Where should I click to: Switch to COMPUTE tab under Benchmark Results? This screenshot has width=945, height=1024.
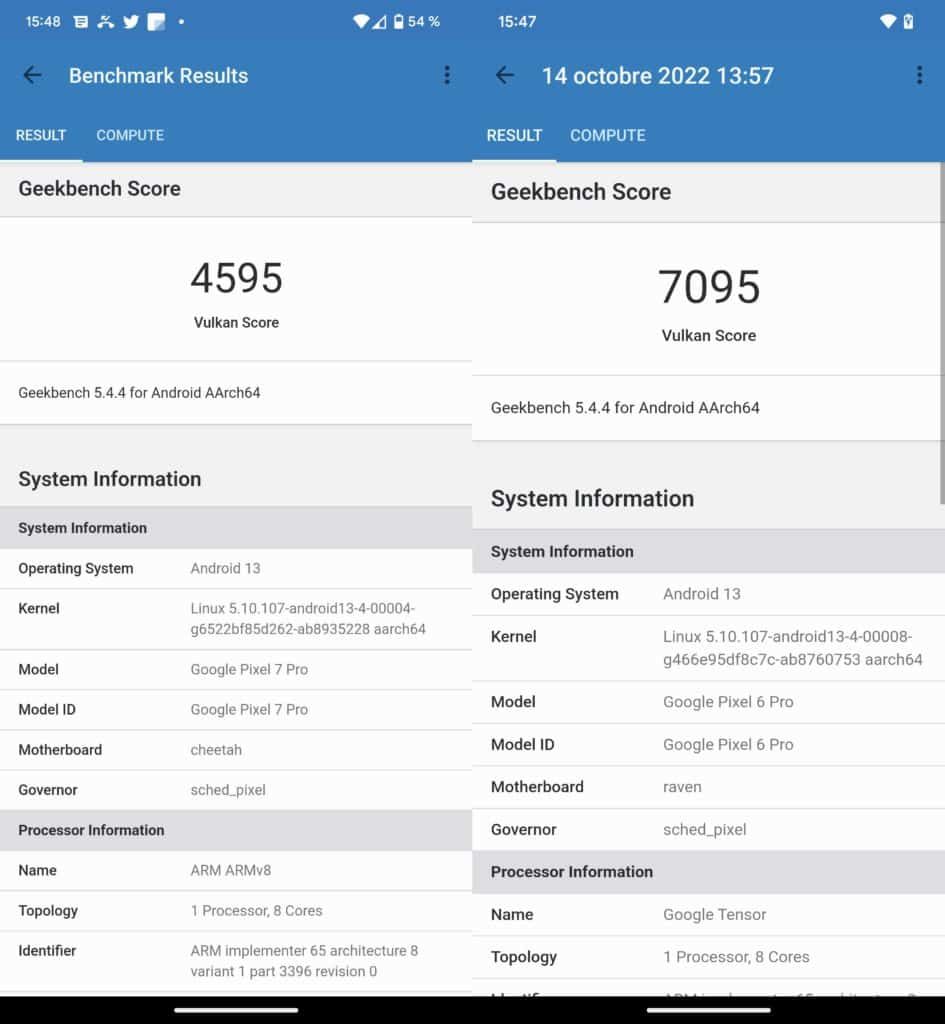tap(130, 136)
